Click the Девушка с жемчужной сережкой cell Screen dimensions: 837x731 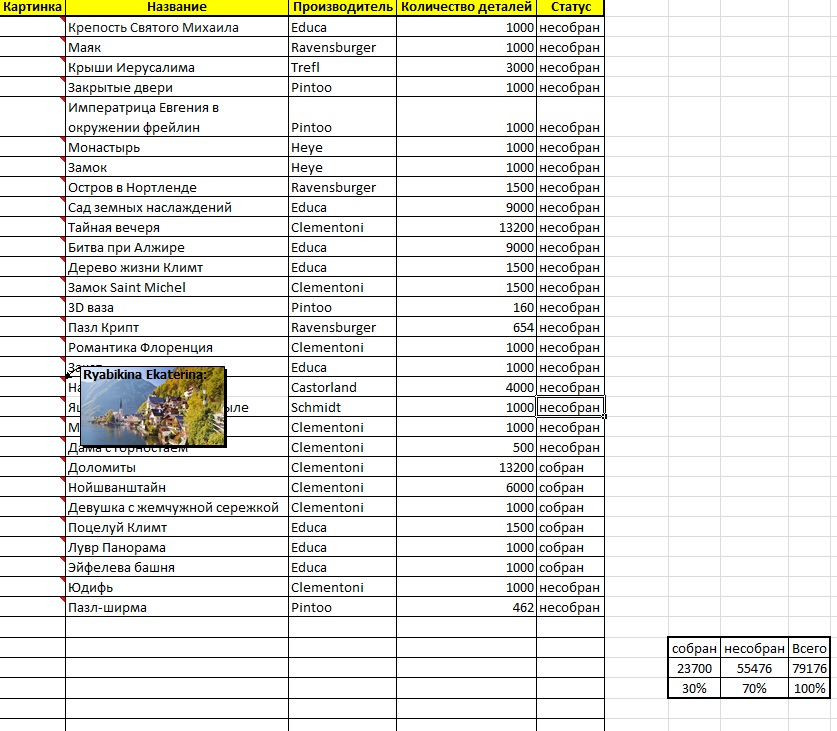[x=177, y=507]
